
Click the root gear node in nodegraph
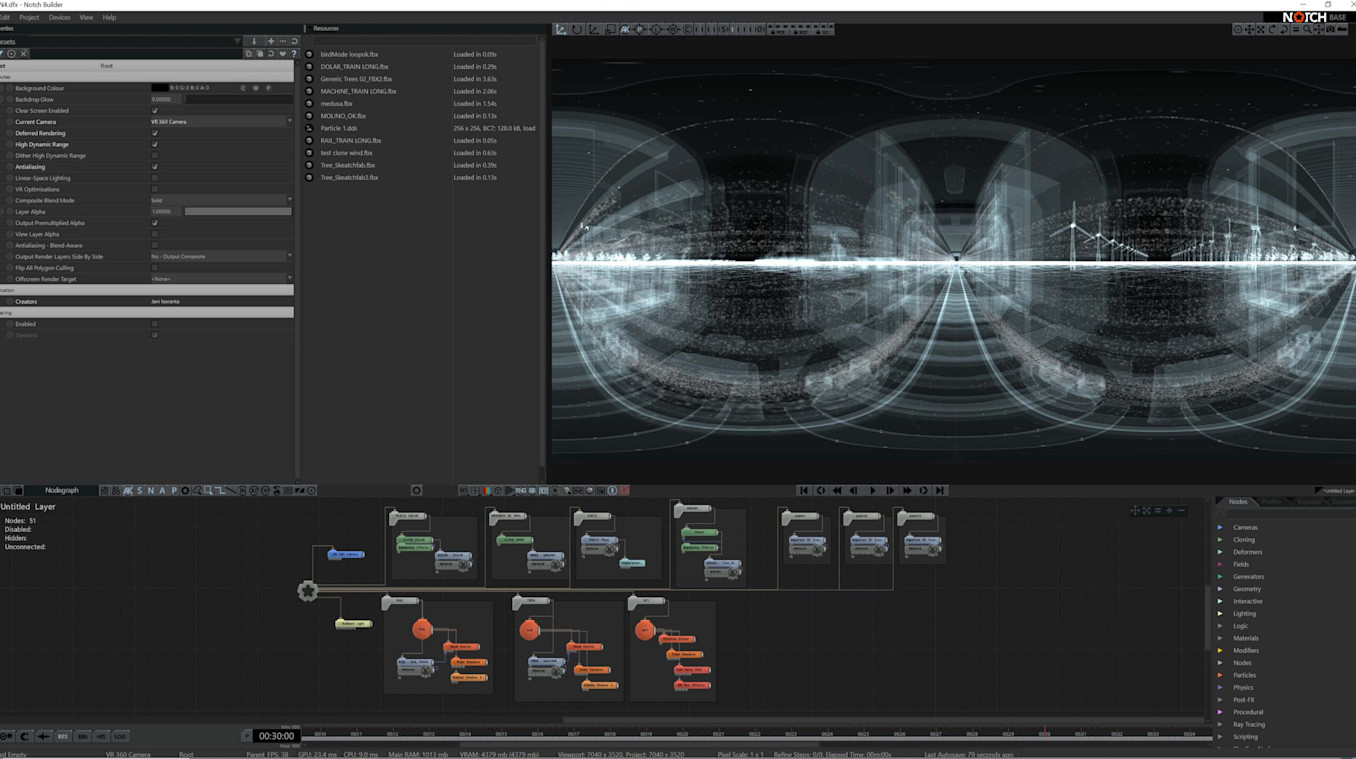pyautogui.click(x=308, y=591)
